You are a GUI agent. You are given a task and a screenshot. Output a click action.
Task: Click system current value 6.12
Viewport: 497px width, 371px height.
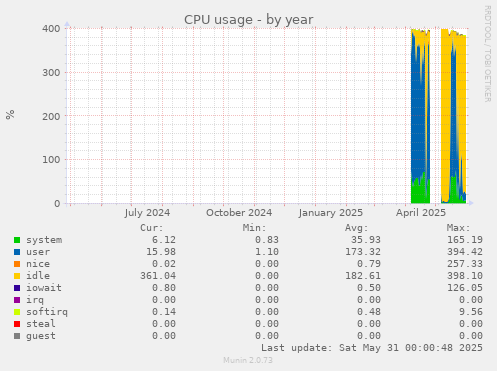click(164, 240)
